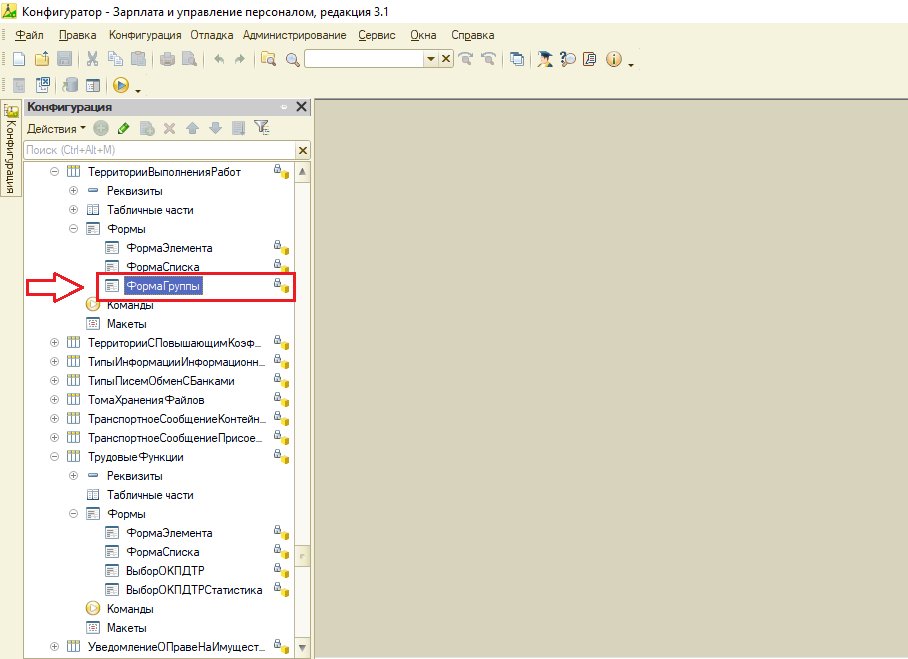Clear the configuration tree search with X
This screenshot has width=908, height=659.
[302, 151]
